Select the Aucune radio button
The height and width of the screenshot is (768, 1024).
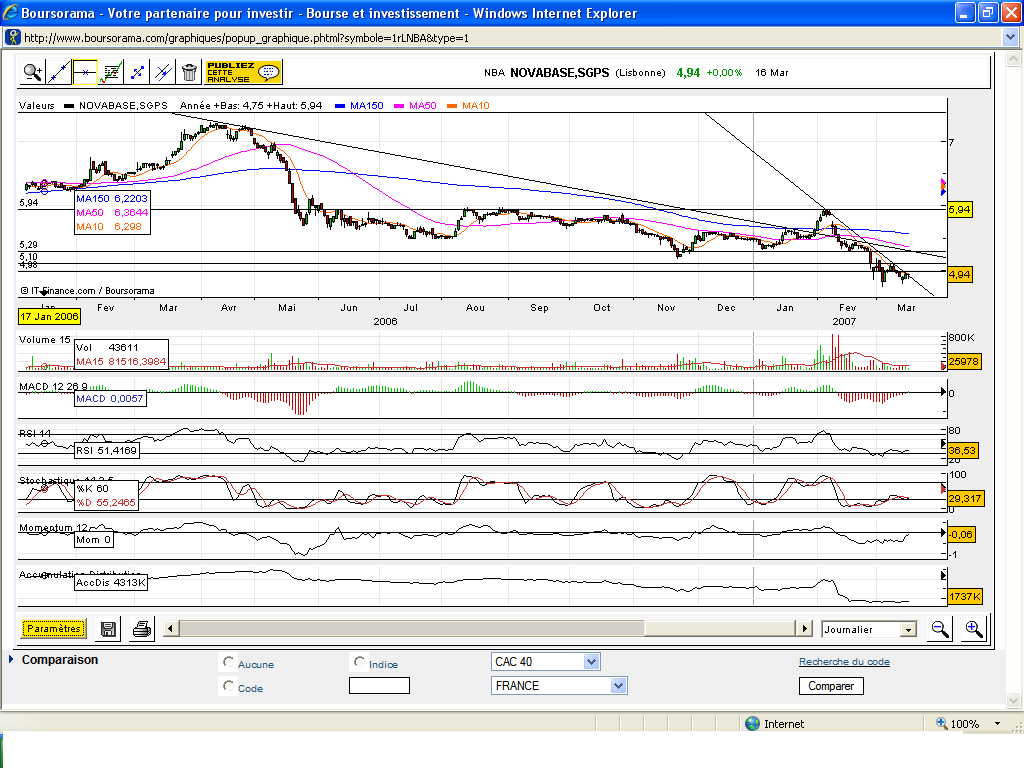click(x=229, y=662)
